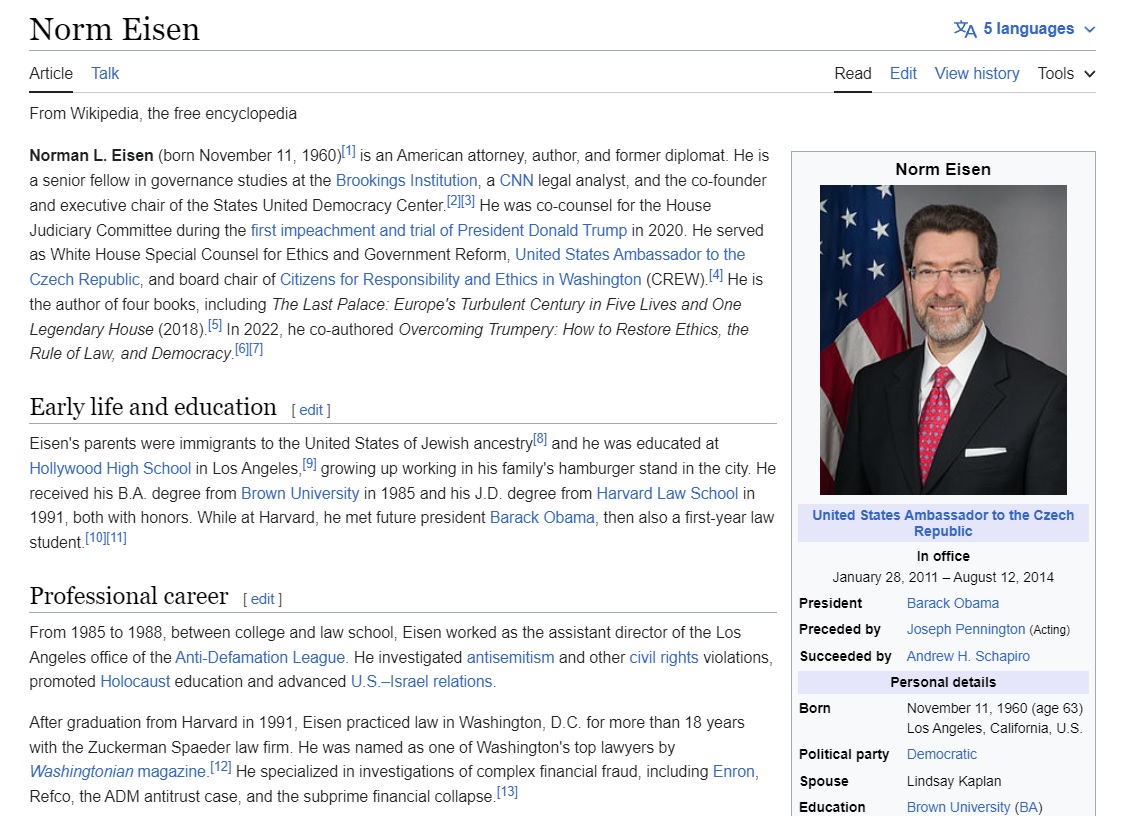The image size is (1121, 816).
Task: Follow the CNN link
Action: click(x=516, y=180)
